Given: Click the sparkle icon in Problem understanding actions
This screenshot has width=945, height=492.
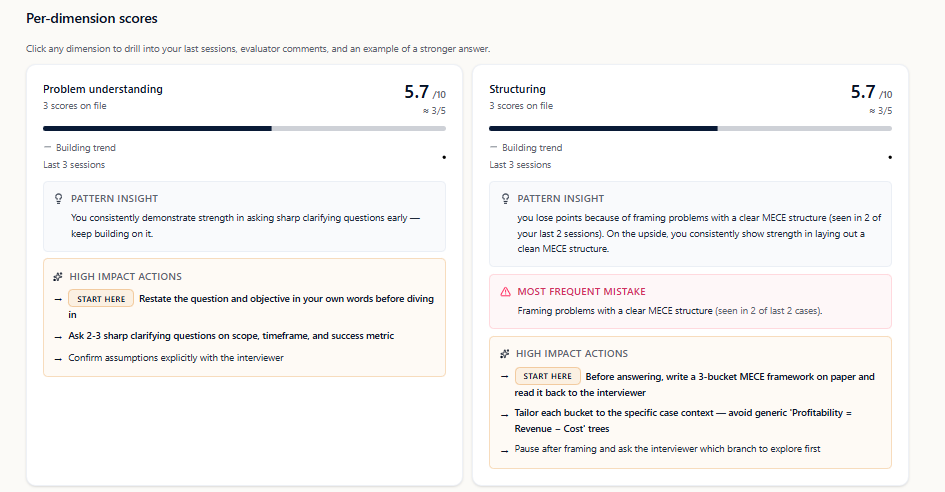Looking at the screenshot, I should pos(59,277).
